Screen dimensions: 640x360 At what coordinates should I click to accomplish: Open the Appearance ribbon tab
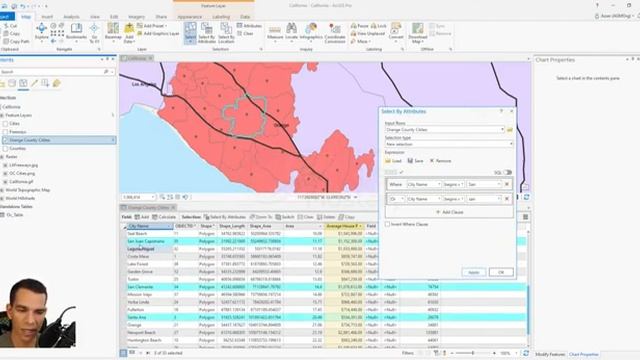point(190,17)
